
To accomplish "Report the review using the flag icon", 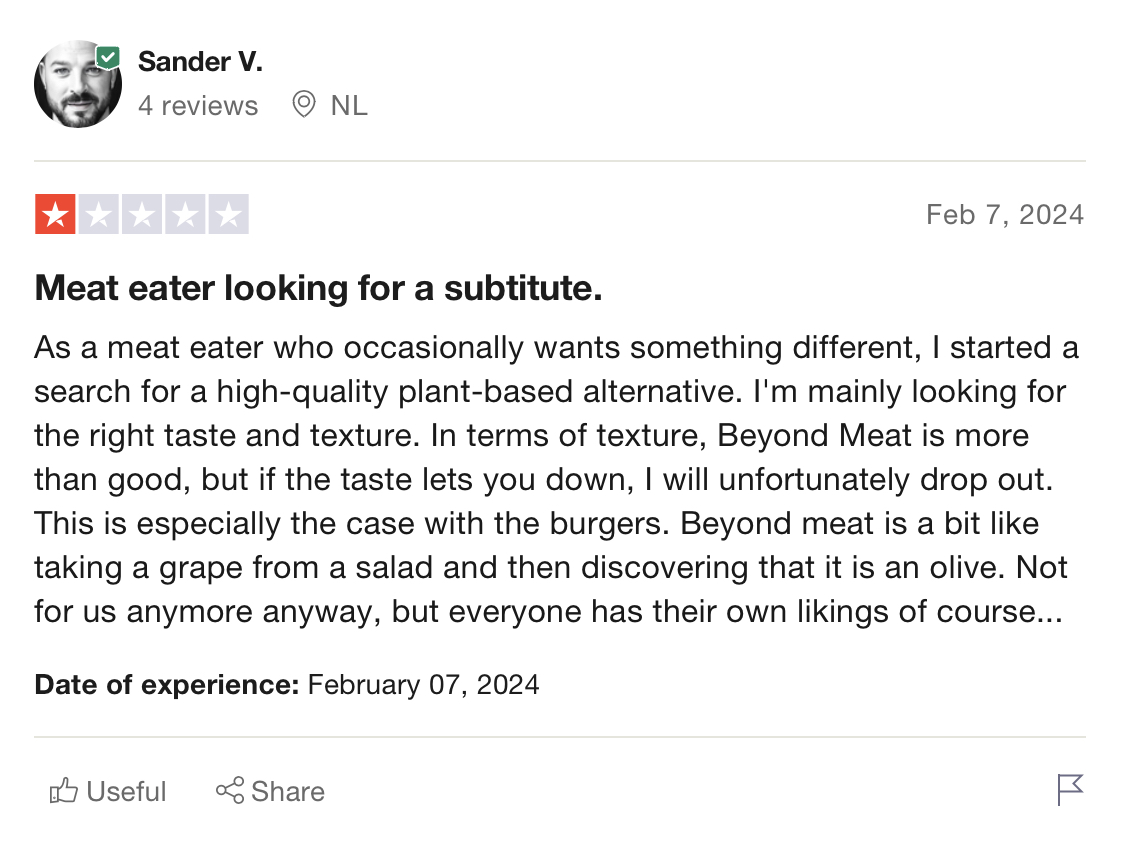I will pos(1070,790).
